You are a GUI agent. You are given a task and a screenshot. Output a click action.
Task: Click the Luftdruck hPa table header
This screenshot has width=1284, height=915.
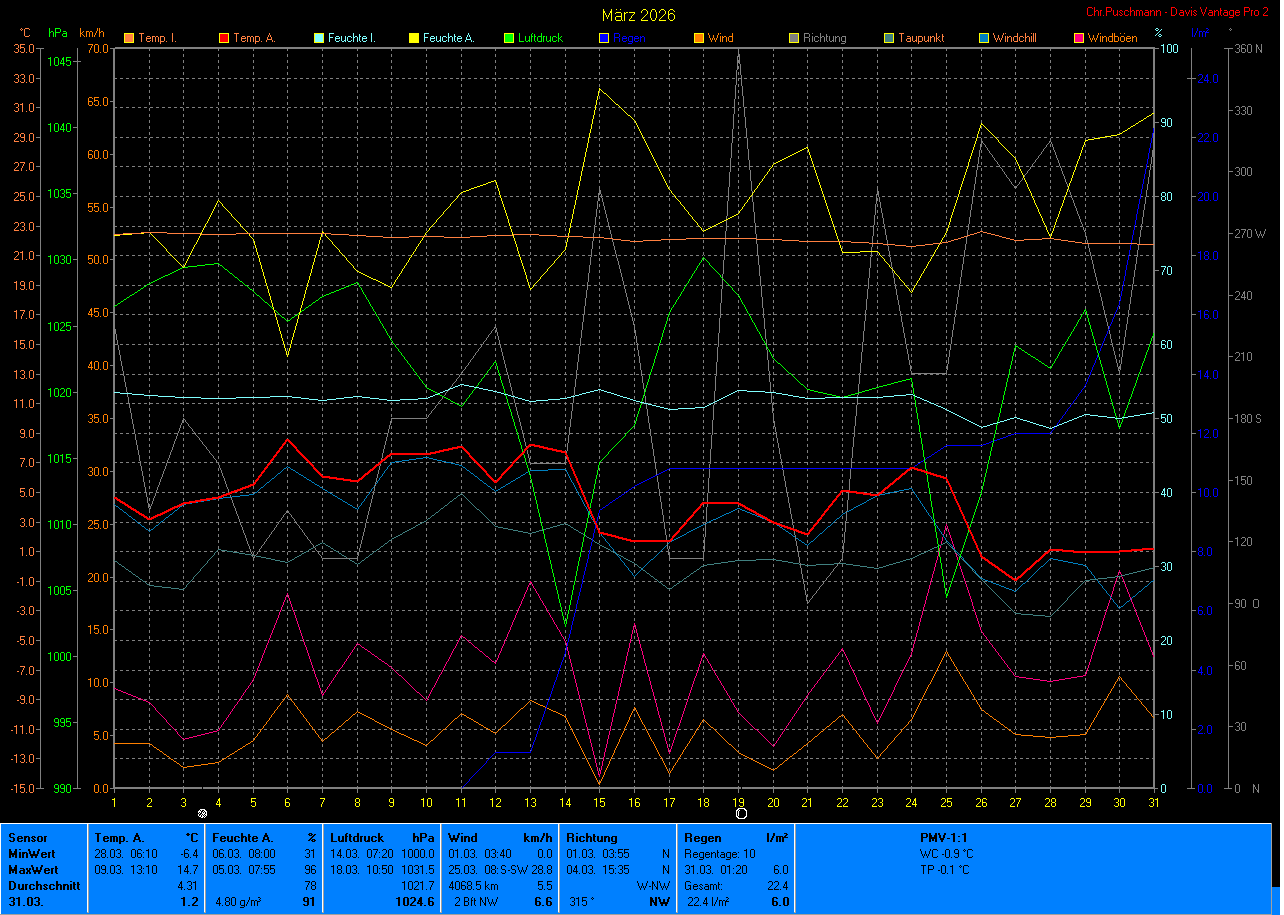383,838
